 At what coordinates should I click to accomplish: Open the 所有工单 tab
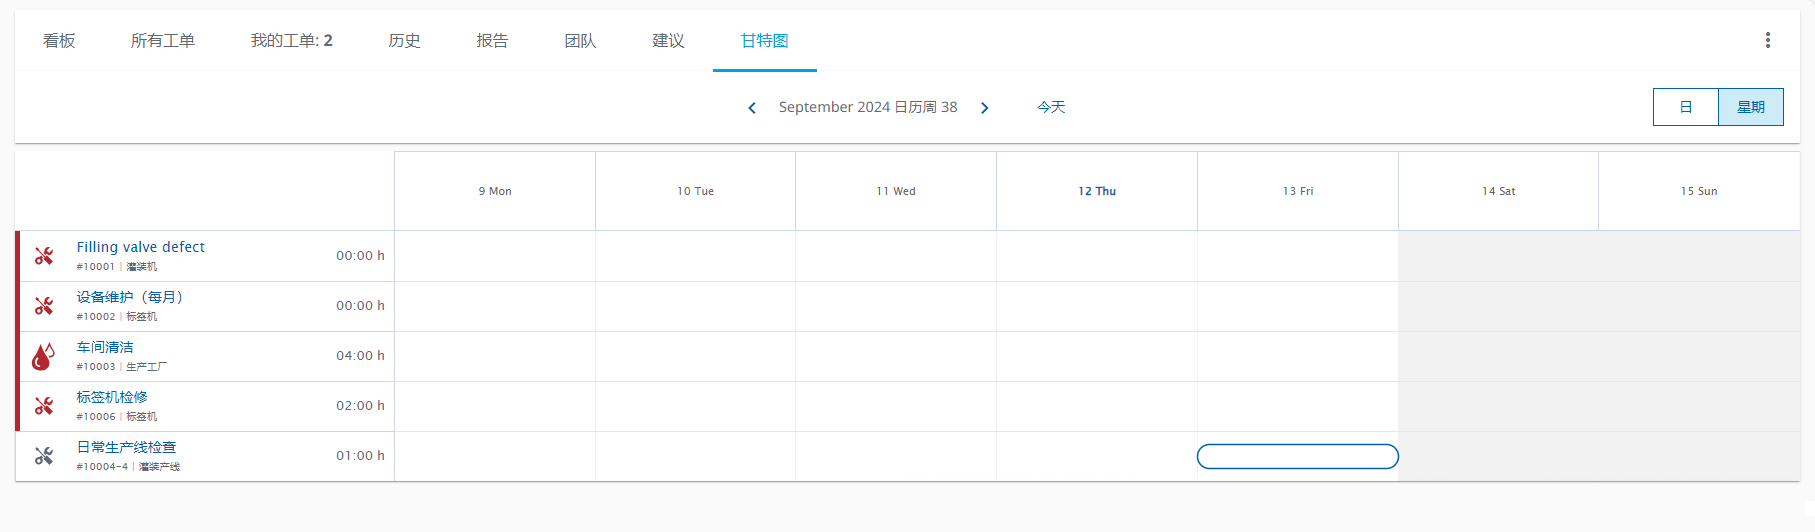click(x=162, y=41)
